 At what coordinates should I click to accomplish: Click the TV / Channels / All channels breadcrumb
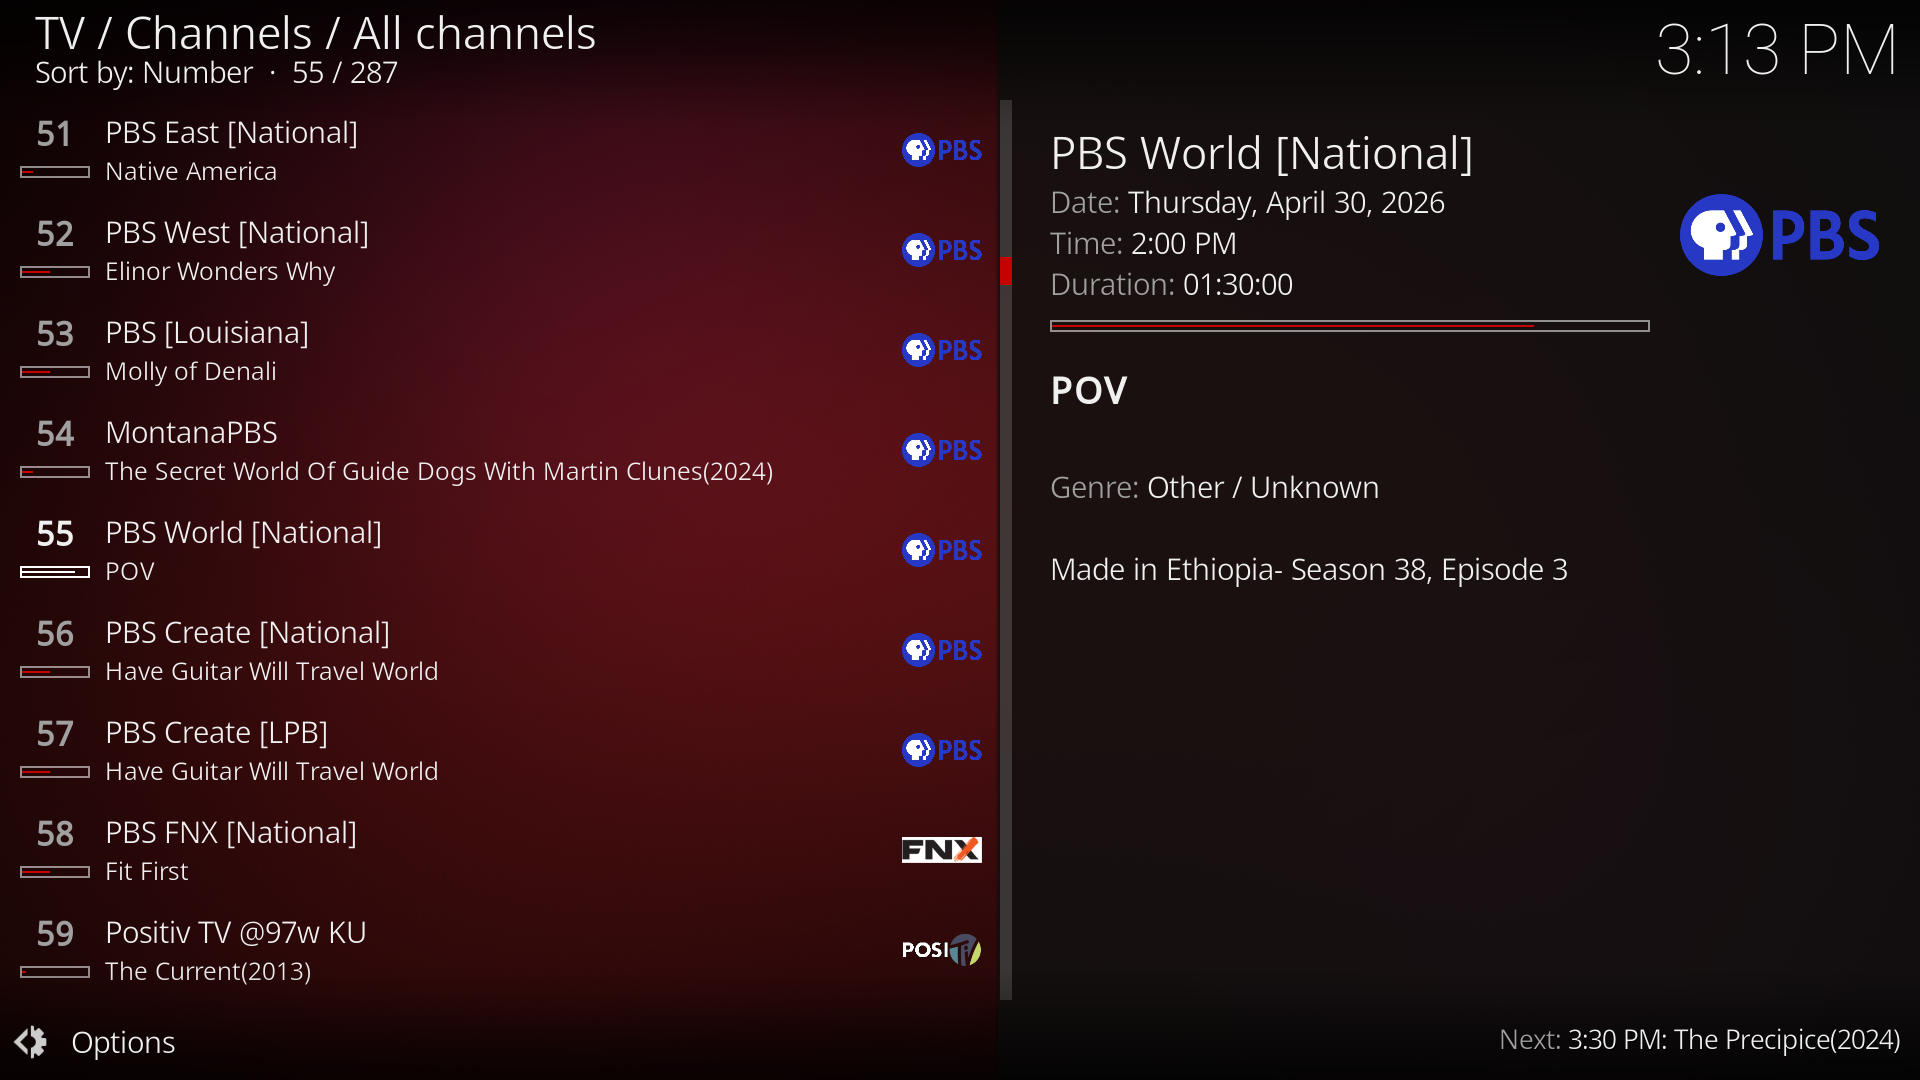click(315, 34)
